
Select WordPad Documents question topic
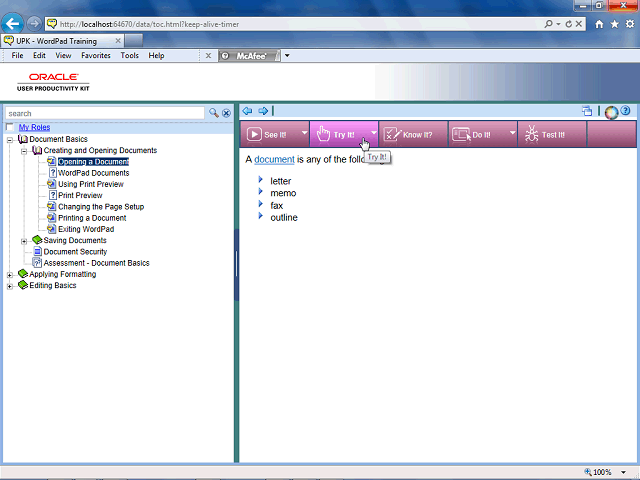click(x=93, y=173)
